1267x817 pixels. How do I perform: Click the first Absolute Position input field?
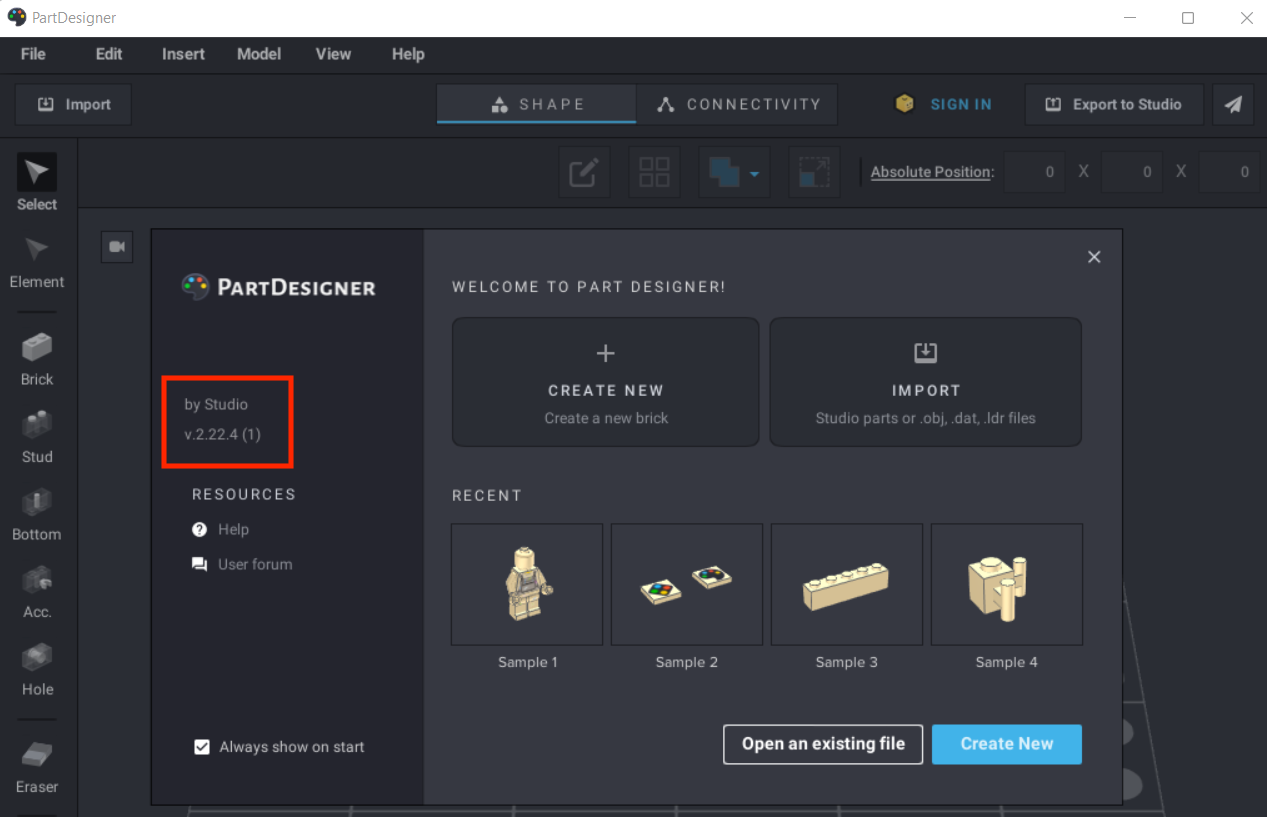point(1034,172)
